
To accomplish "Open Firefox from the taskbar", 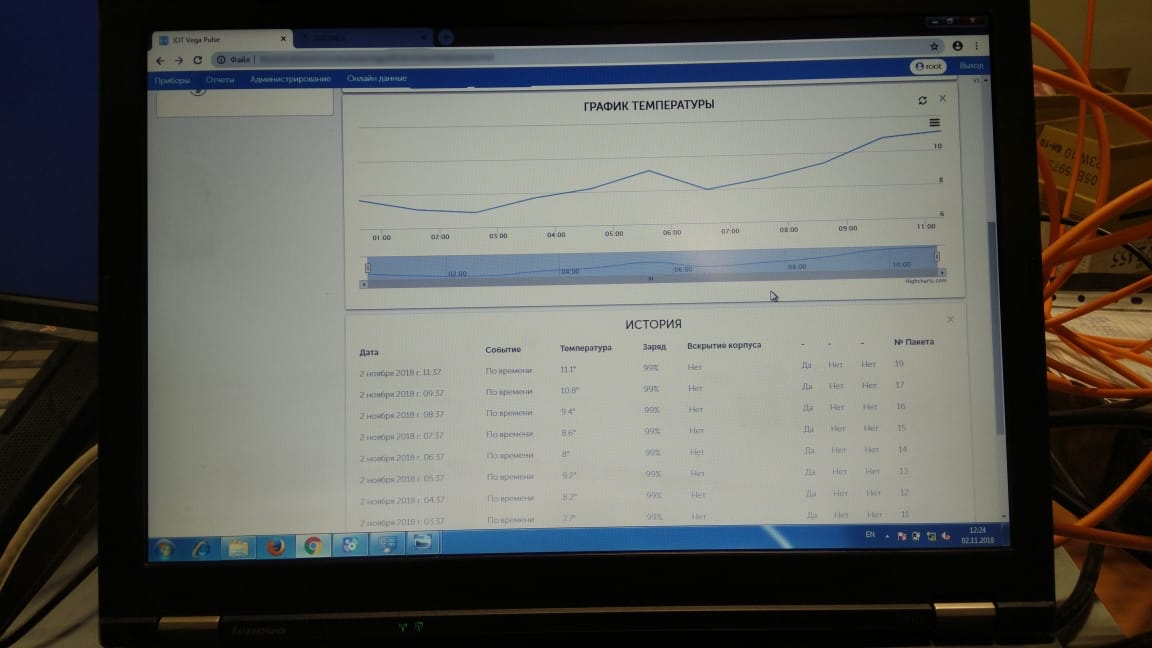I will 276,547.
